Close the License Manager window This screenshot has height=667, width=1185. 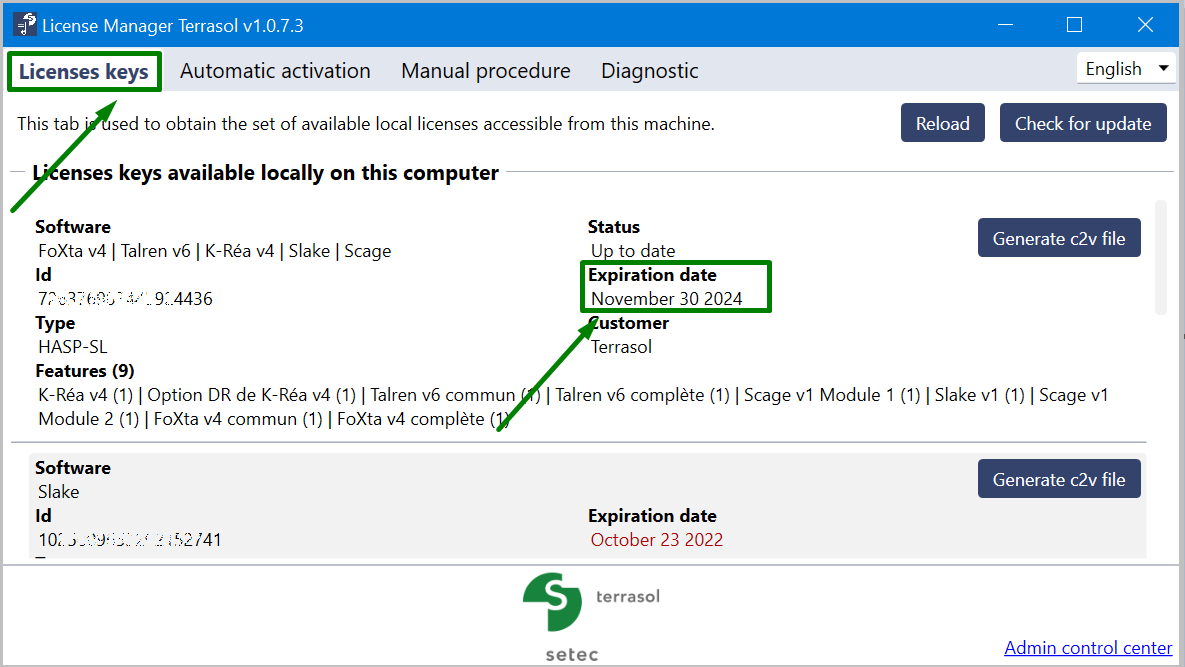[1145, 25]
